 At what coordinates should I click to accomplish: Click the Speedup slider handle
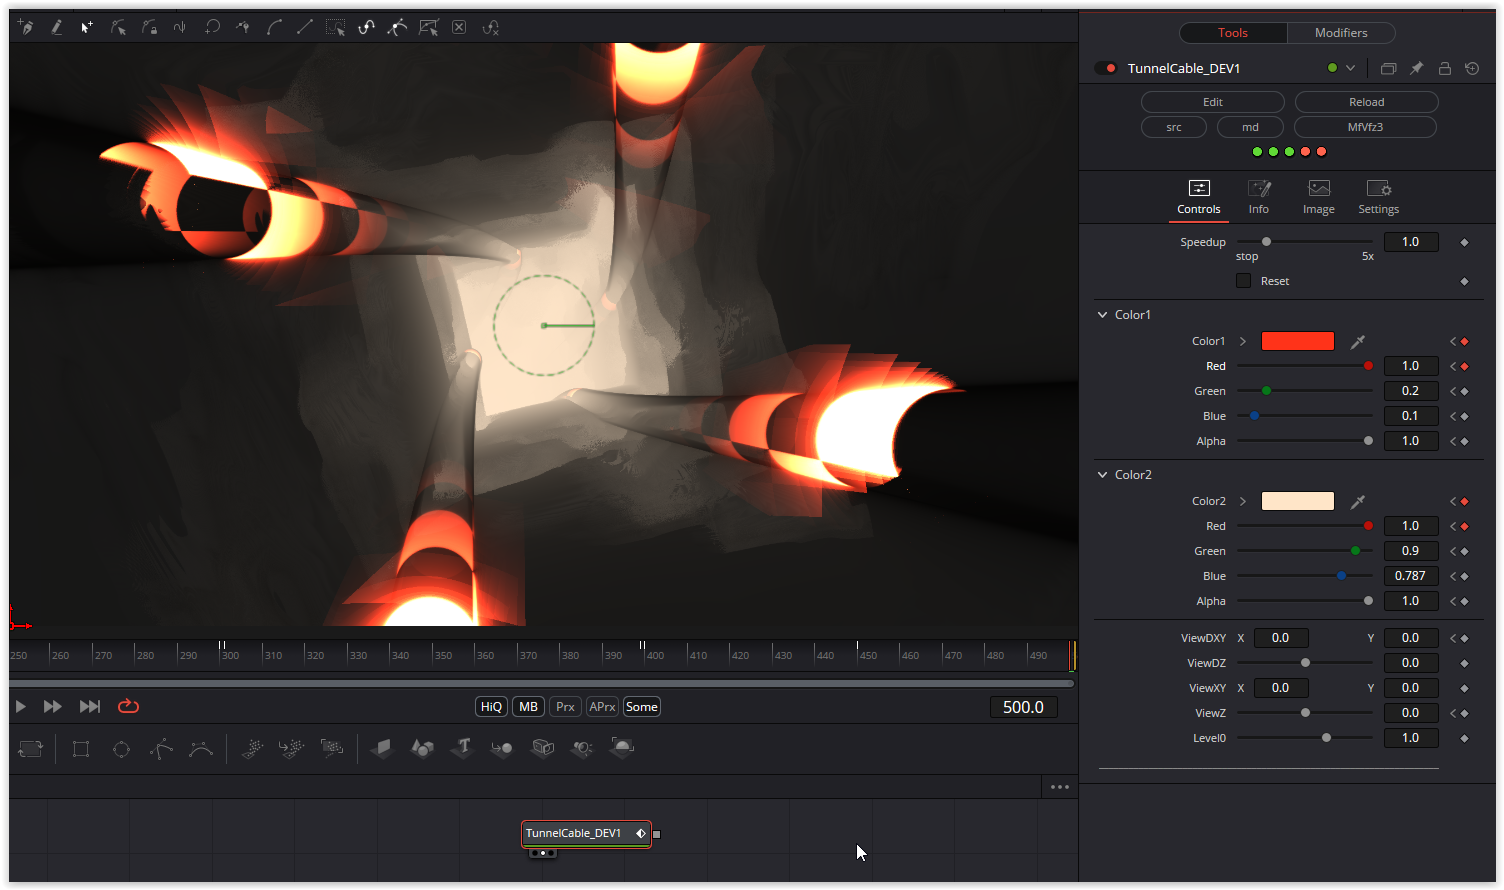click(x=1266, y=242)
